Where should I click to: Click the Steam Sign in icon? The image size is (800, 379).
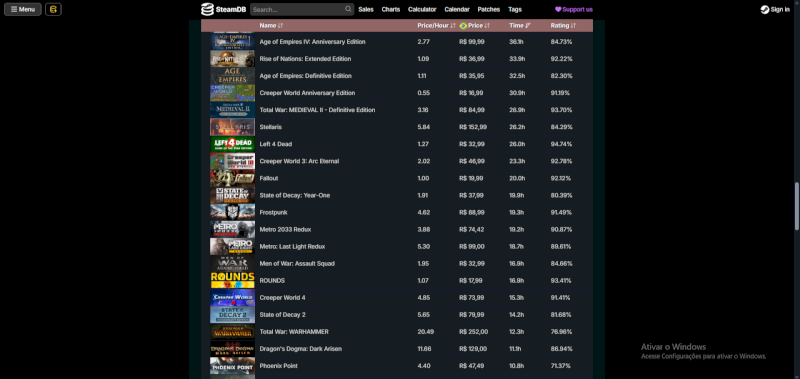pos(765,9)
